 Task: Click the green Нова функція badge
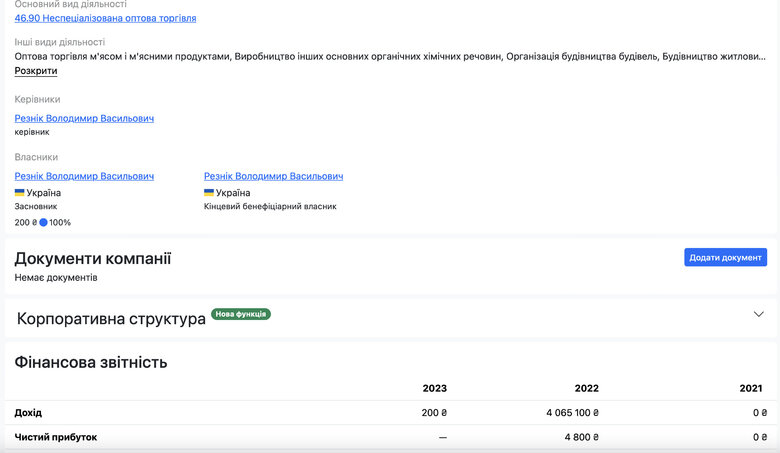pyautogui.click(x=240, y=314)
